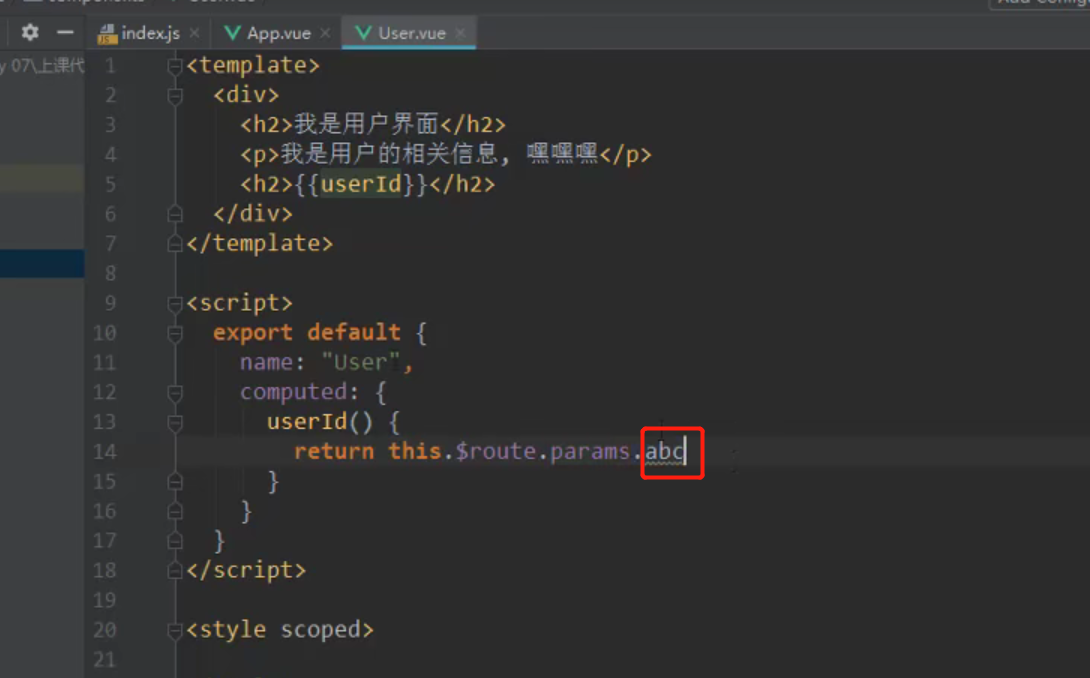Click the export keyword on line 10
Image resolution: width=1090 pixels, height=678 pixels.
pyautogui.click(x=253, y=332)
